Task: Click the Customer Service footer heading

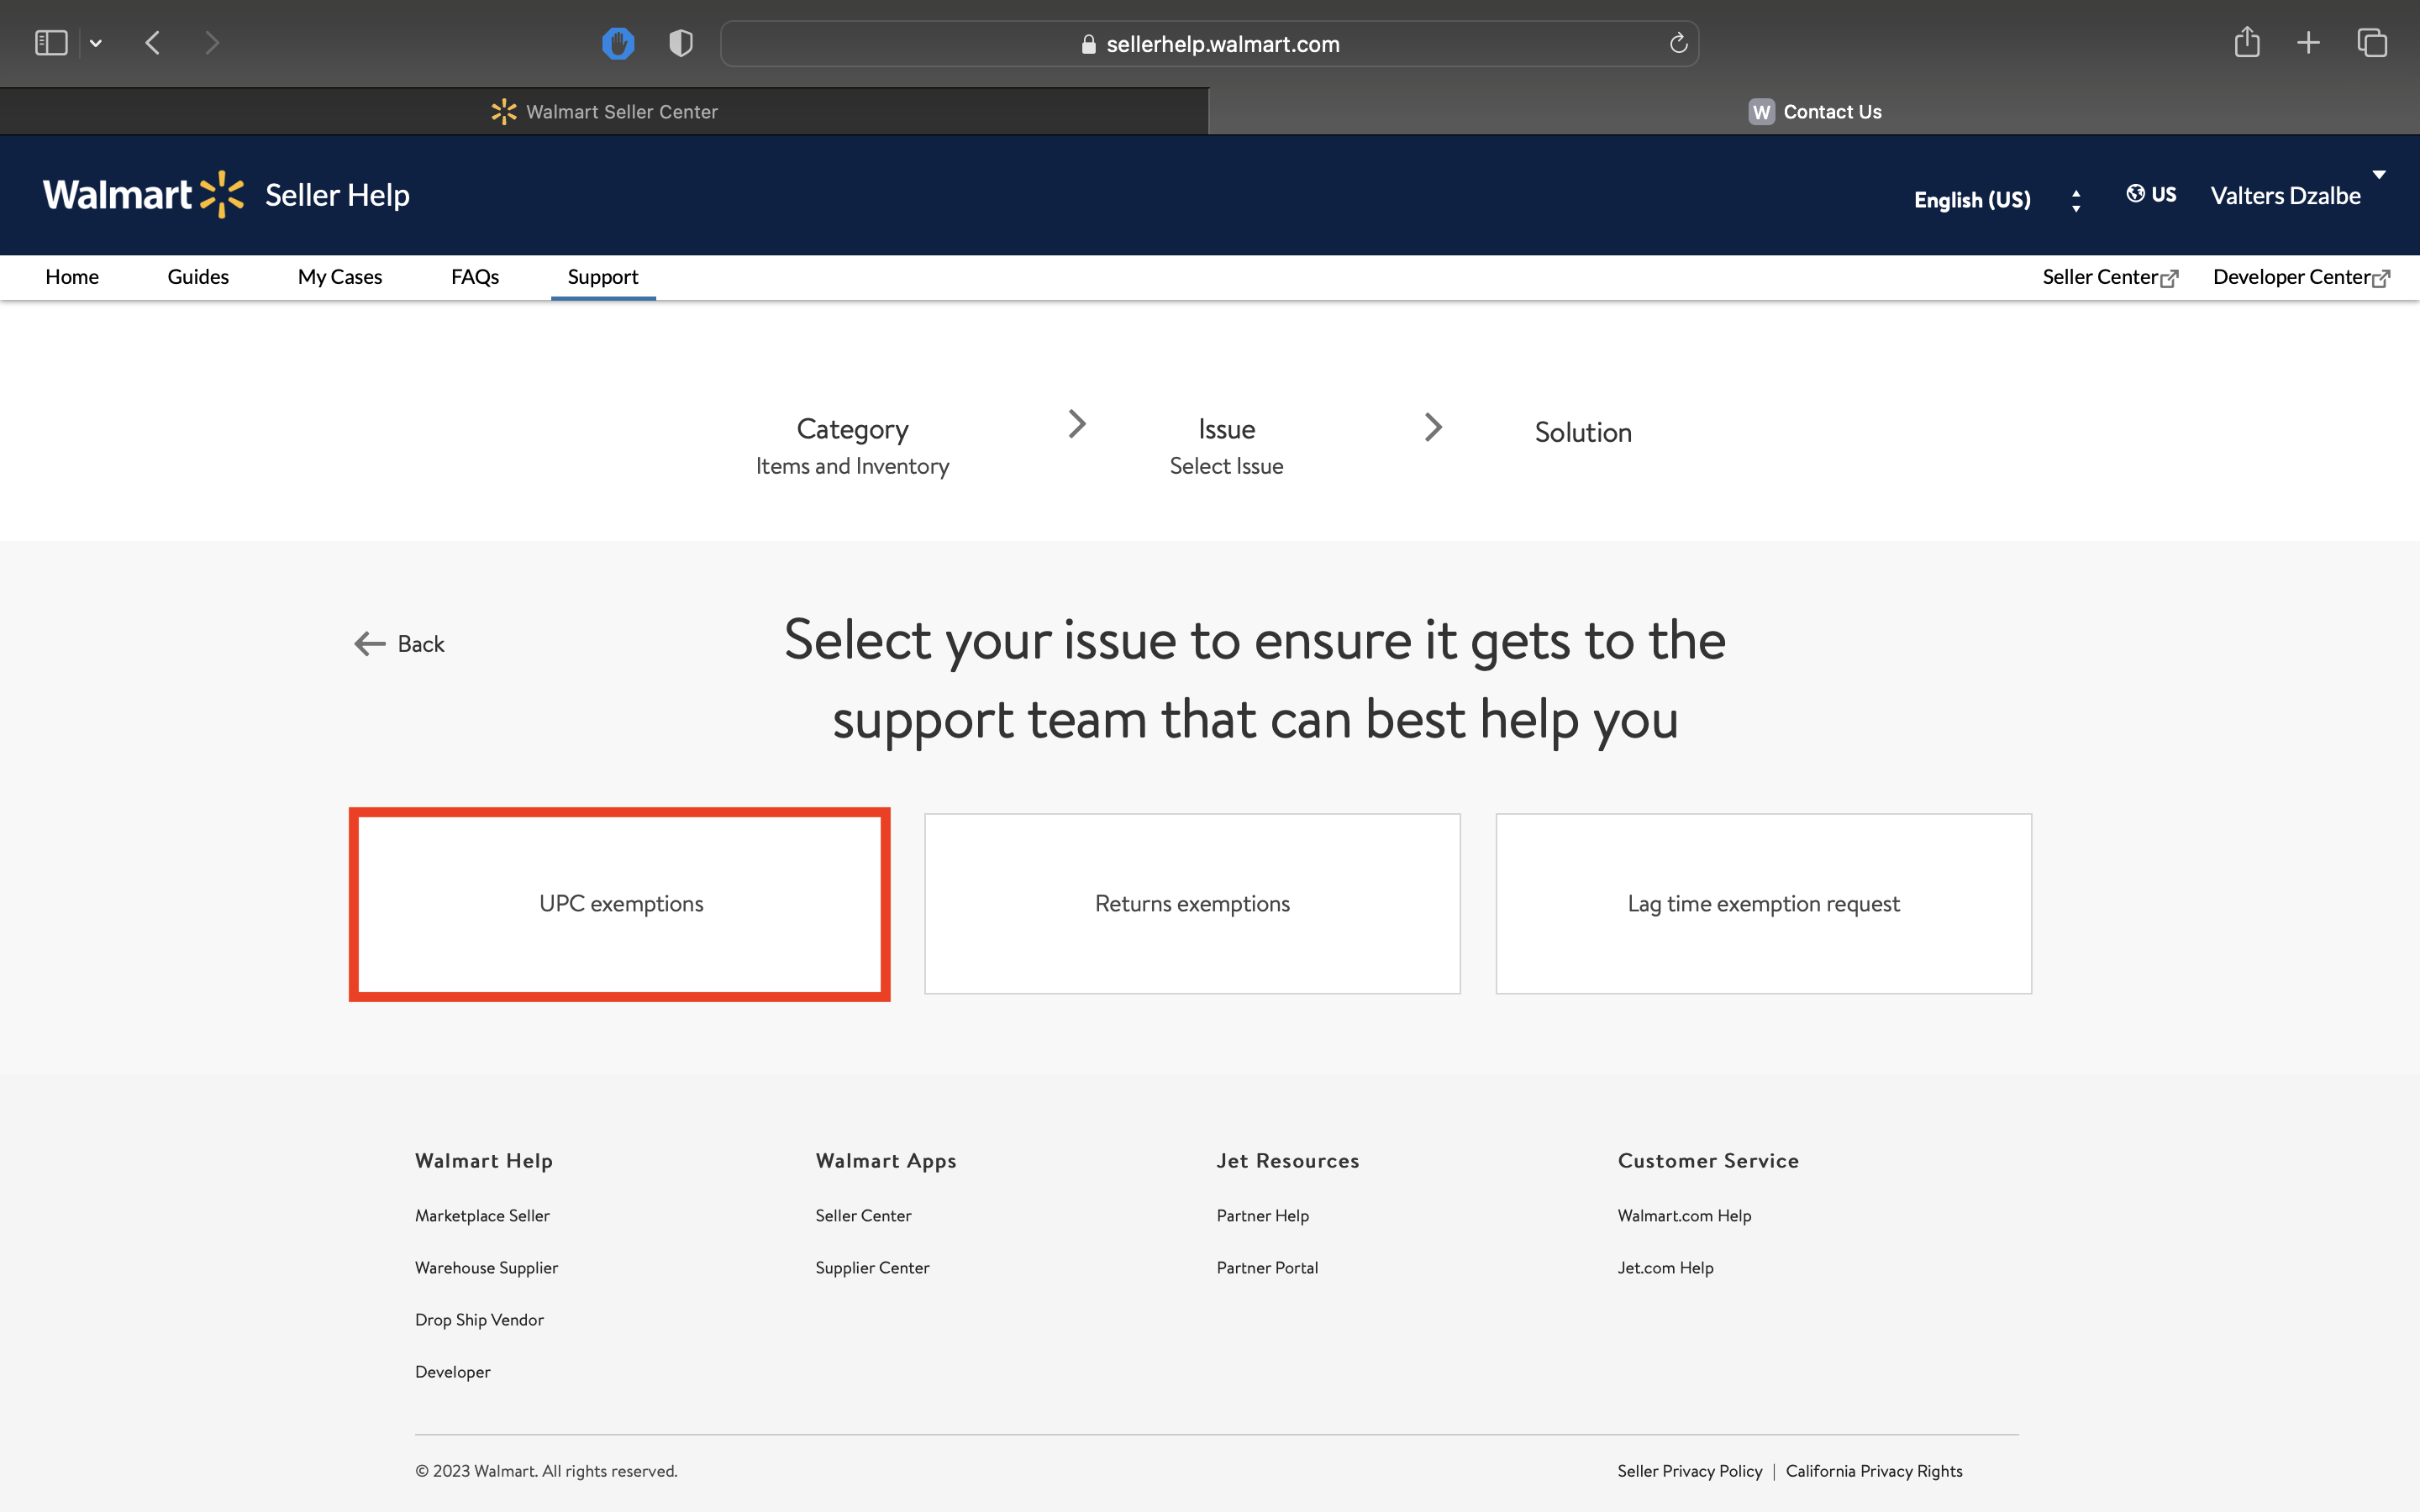Action: 1708,1161
